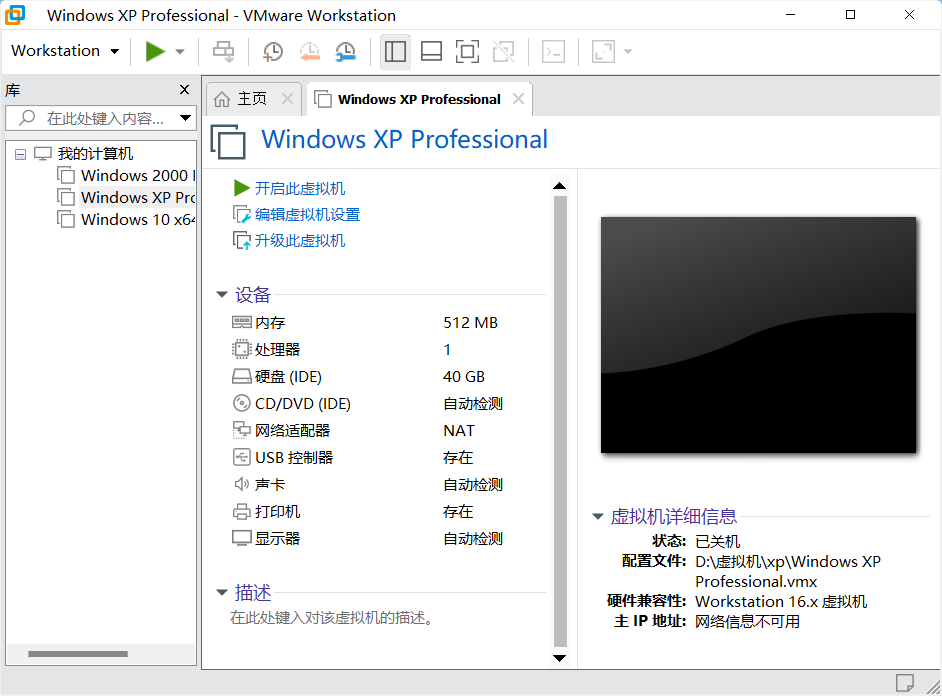Click the take snapshot clock icon
The image size is (942, 696).
click(273, 51)
